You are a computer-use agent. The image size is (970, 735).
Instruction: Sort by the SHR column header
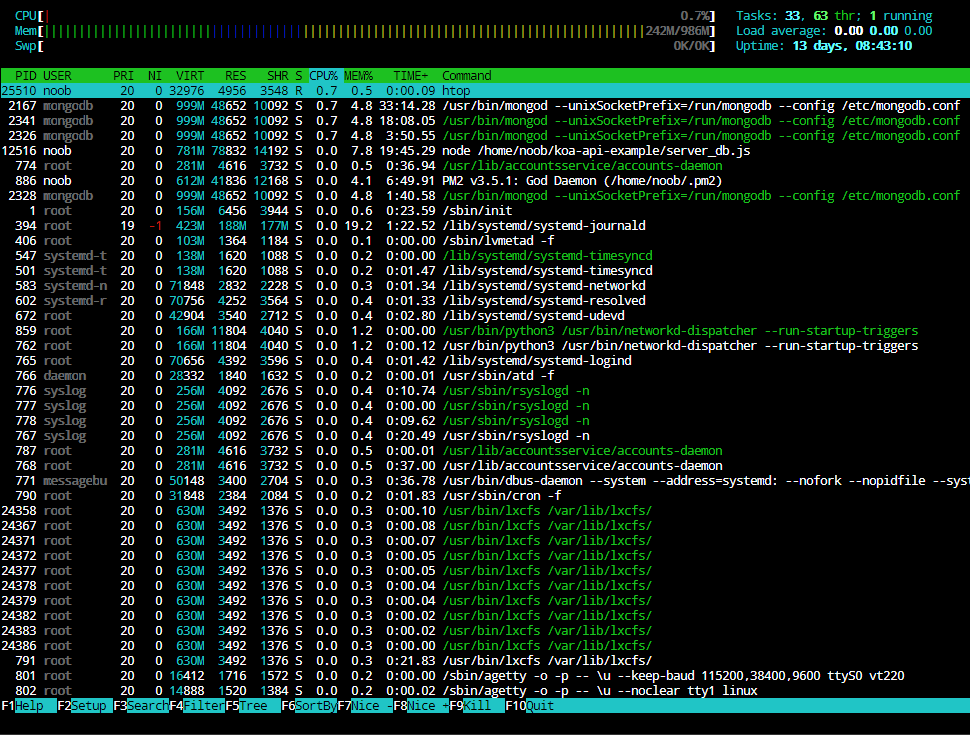point(277,75)
